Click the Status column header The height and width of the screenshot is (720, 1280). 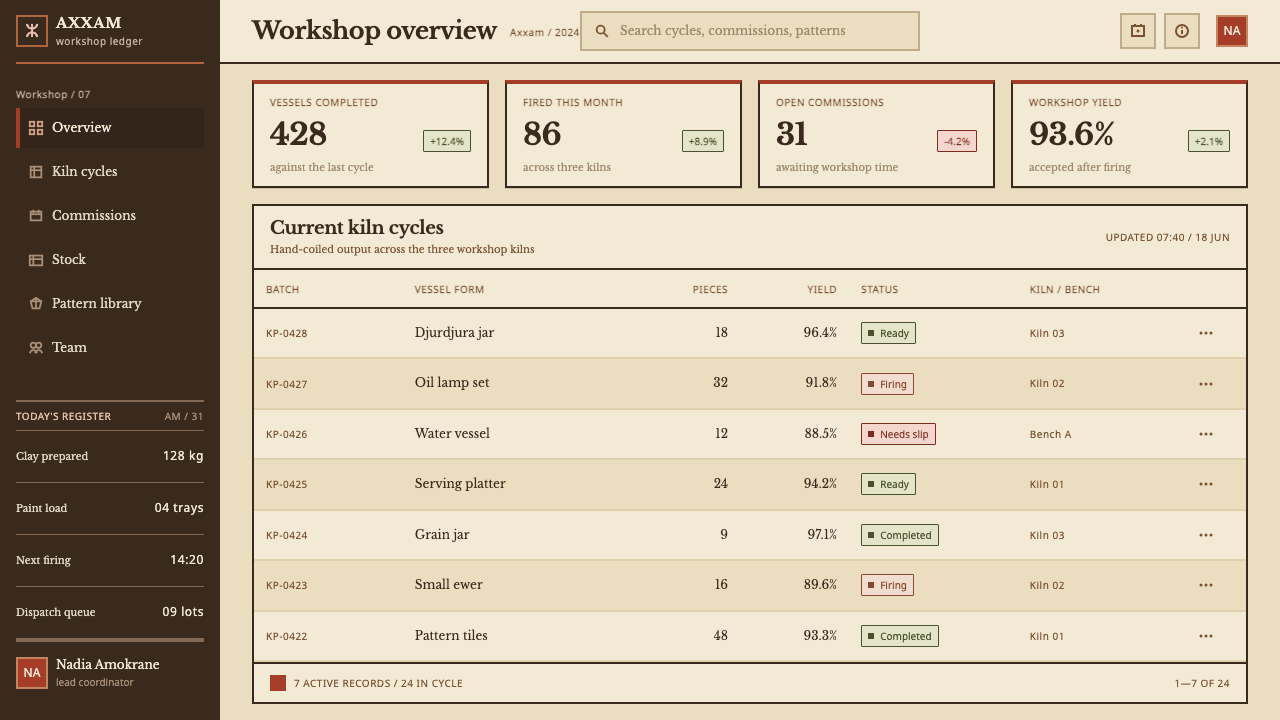[879, 290]
